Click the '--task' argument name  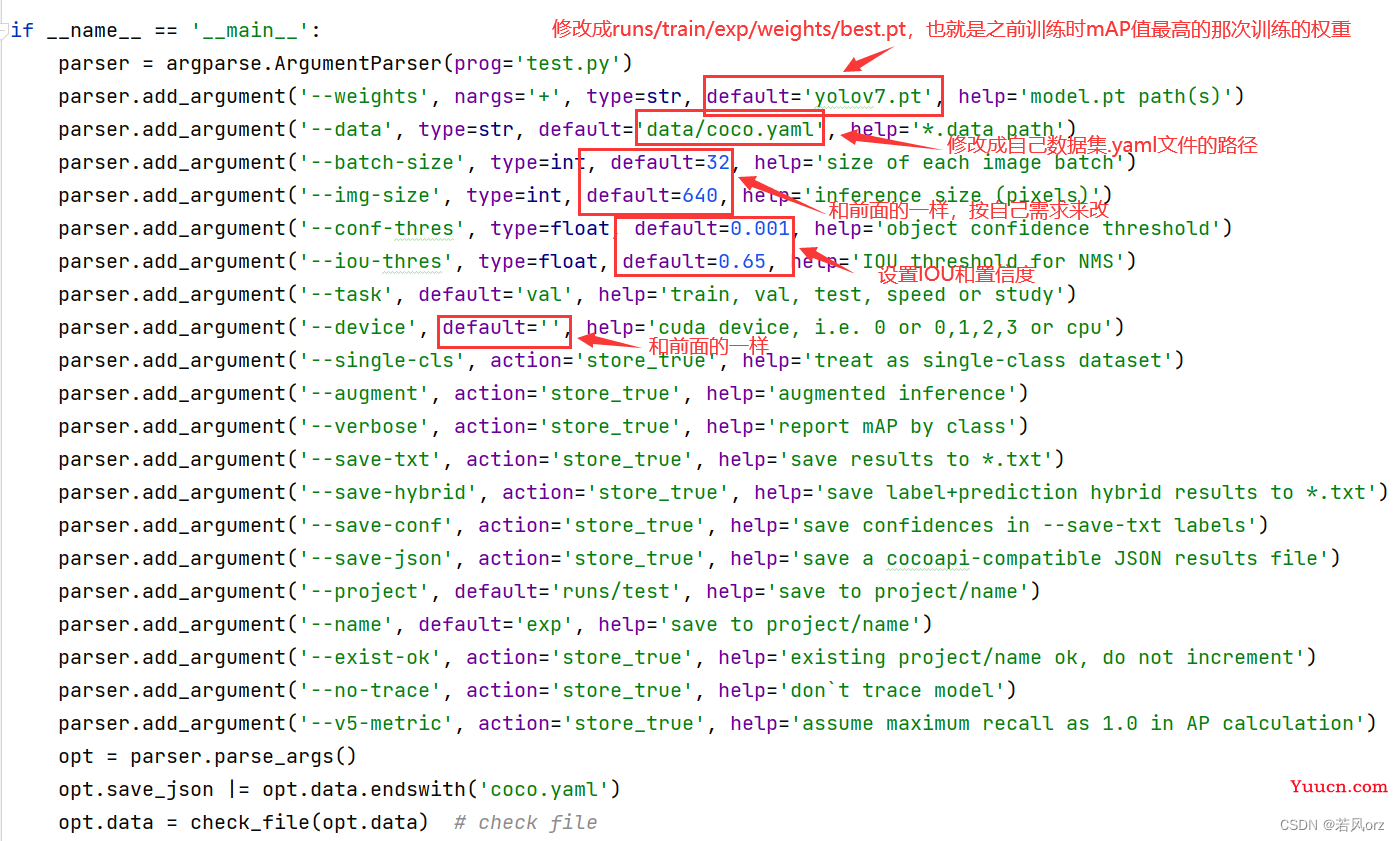[346, 294]
